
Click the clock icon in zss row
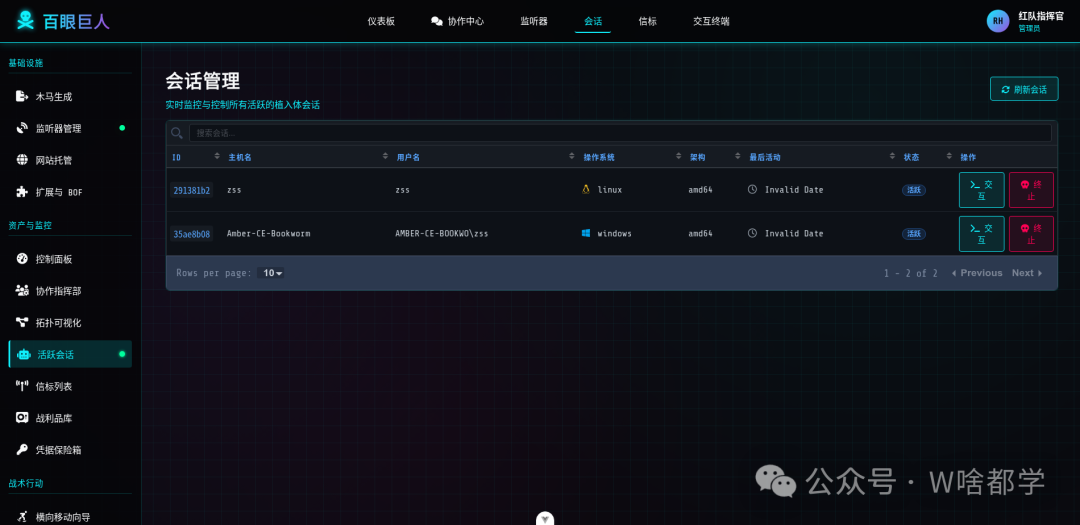point(752,189)
